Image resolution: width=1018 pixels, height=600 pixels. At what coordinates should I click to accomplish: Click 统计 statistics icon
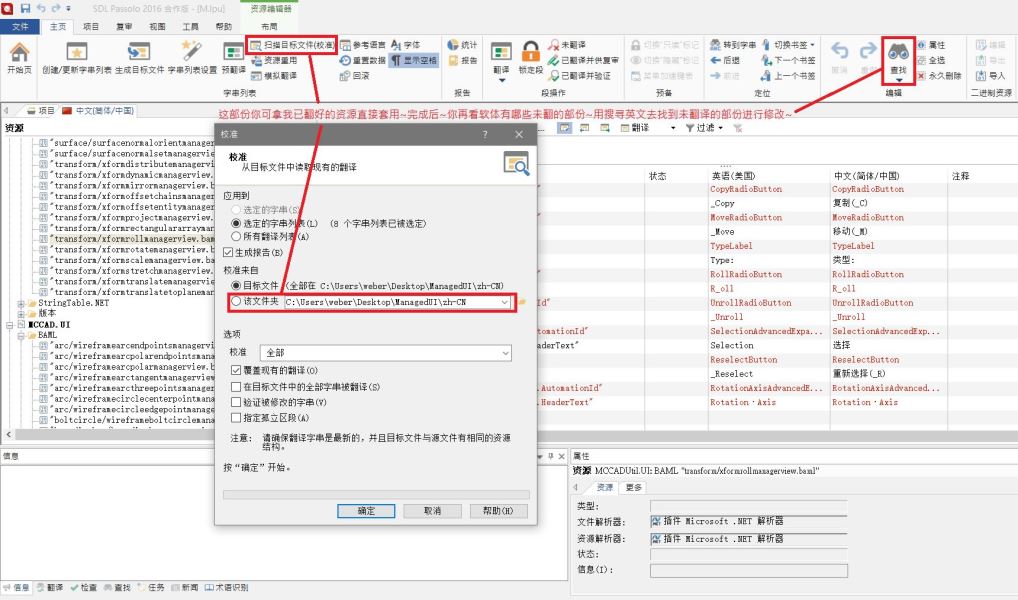[x=462, y=45]
